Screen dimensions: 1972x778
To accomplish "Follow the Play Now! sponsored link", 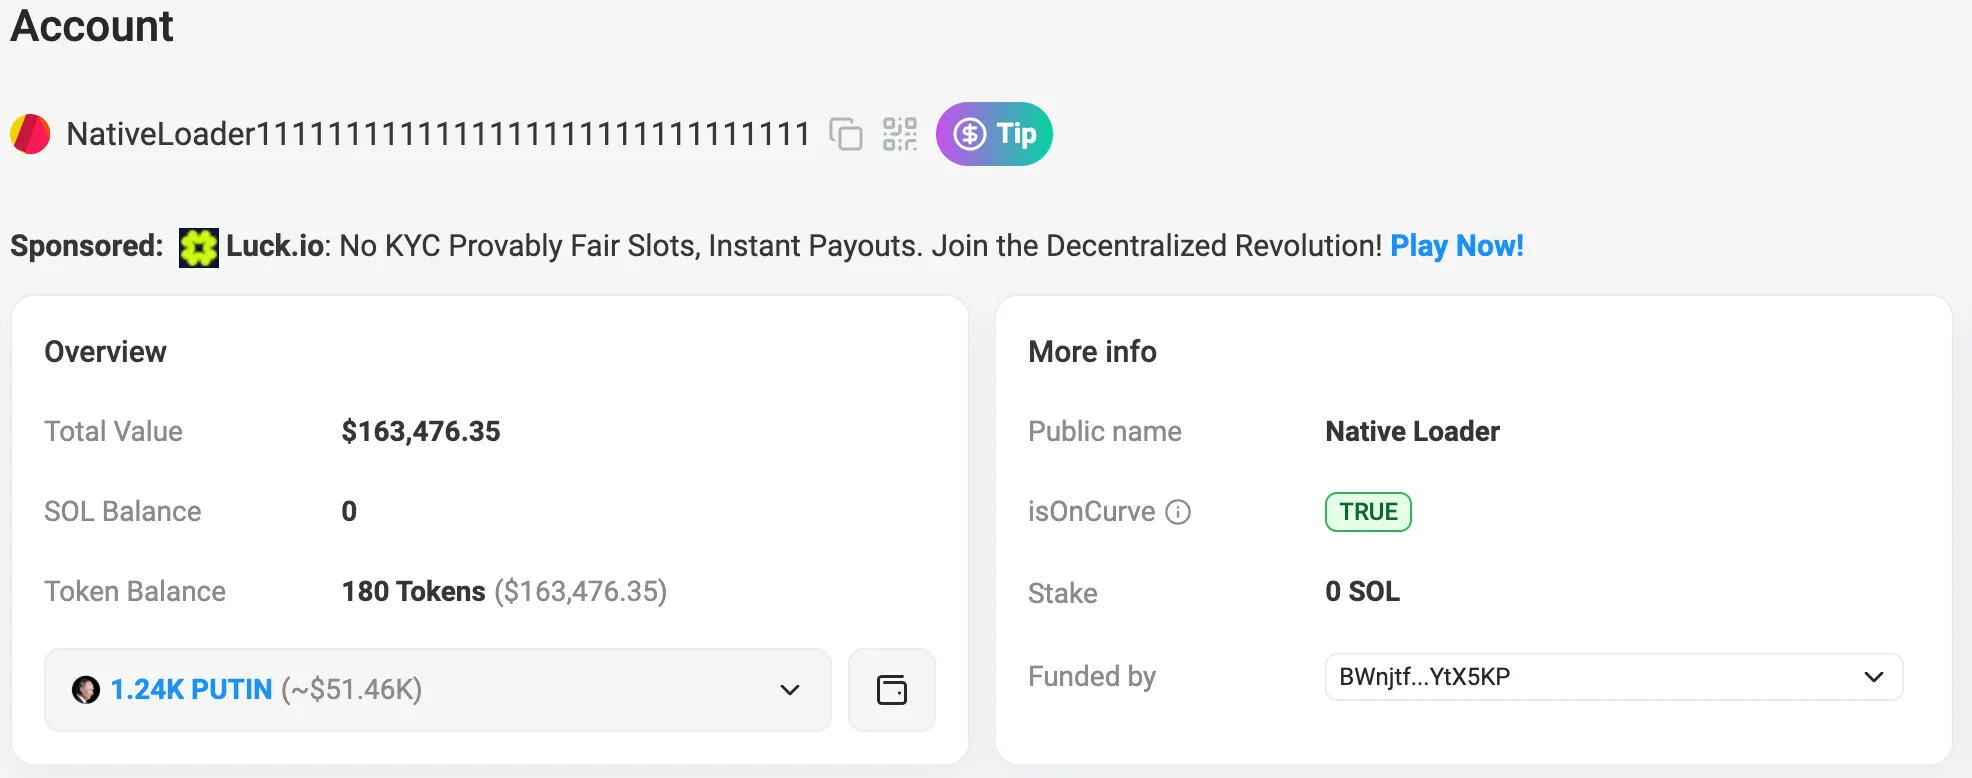I will click(1456, 246).
